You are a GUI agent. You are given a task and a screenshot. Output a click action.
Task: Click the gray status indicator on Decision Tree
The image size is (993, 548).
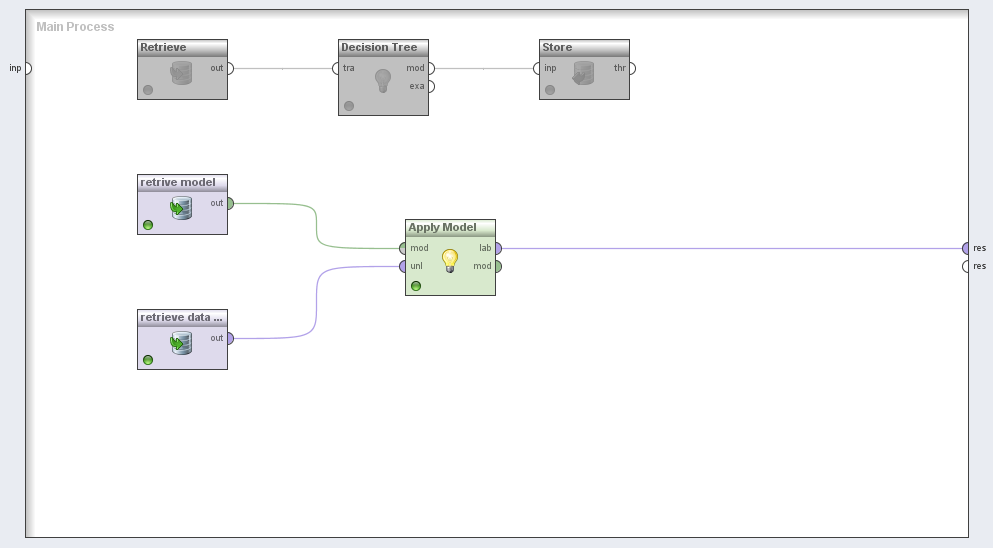[349, 106]
